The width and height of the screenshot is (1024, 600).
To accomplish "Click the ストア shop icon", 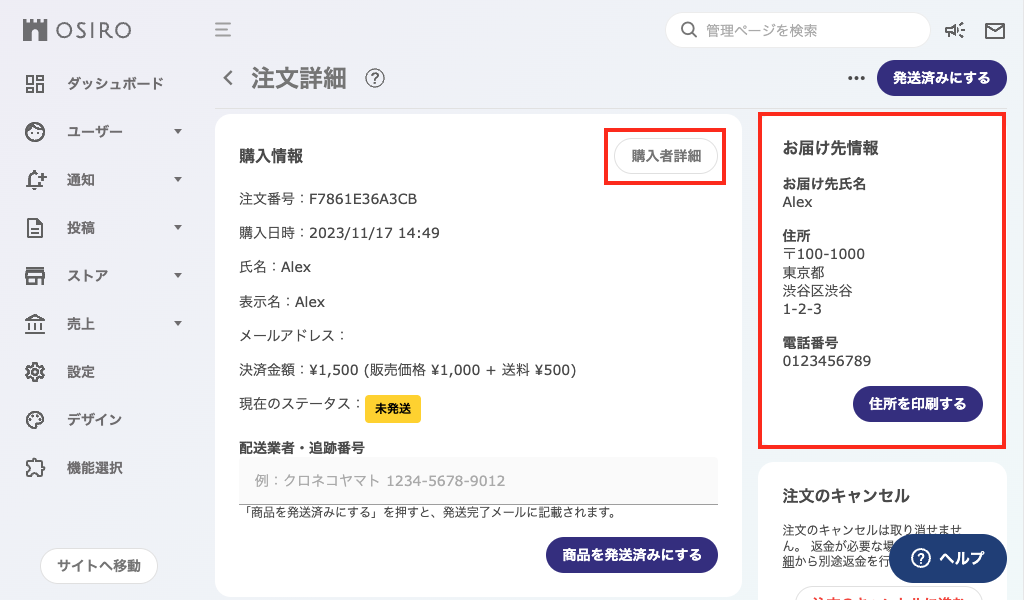I will click(x=35, y=276).
